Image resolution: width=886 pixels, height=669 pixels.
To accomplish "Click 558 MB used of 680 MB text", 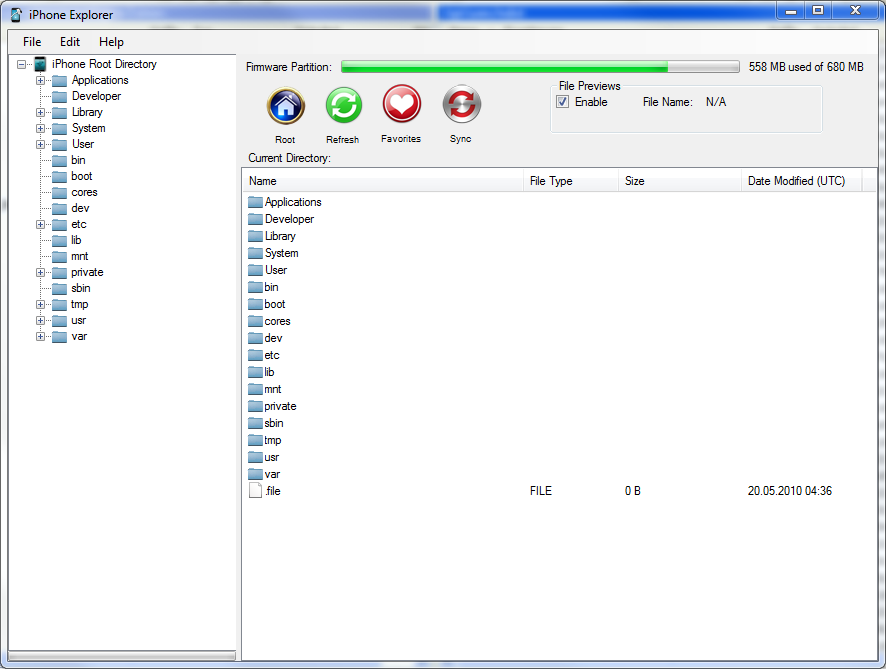I will (x=806, y=67).
